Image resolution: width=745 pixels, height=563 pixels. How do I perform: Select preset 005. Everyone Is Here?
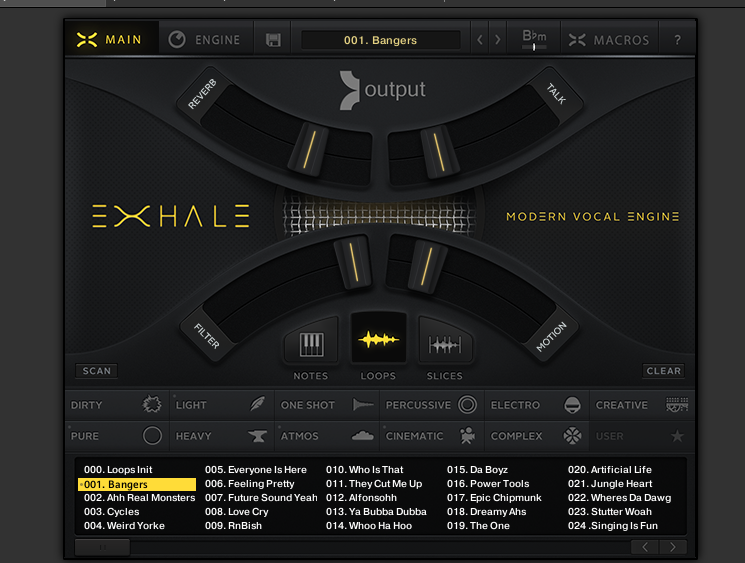point(256,469)
